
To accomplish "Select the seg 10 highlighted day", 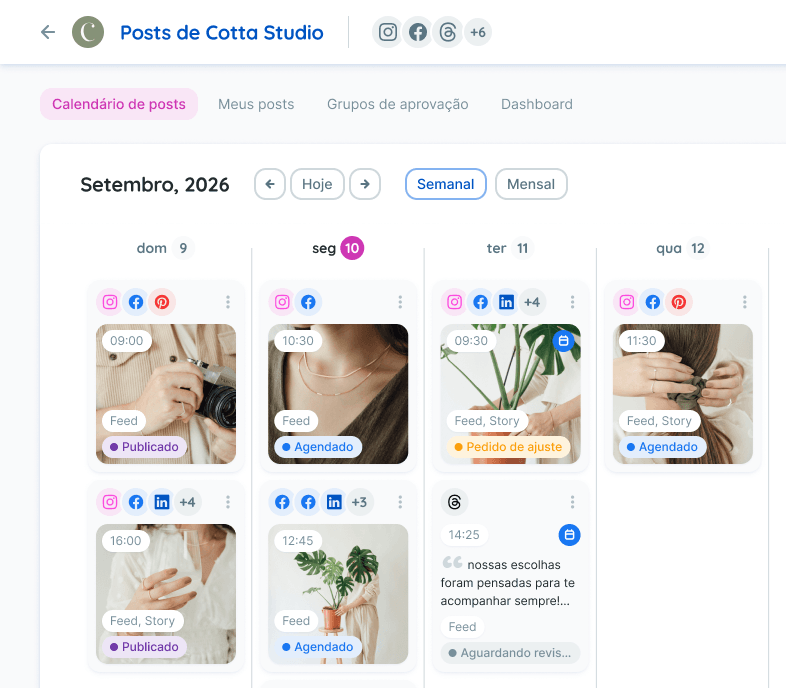I will 338,248.
